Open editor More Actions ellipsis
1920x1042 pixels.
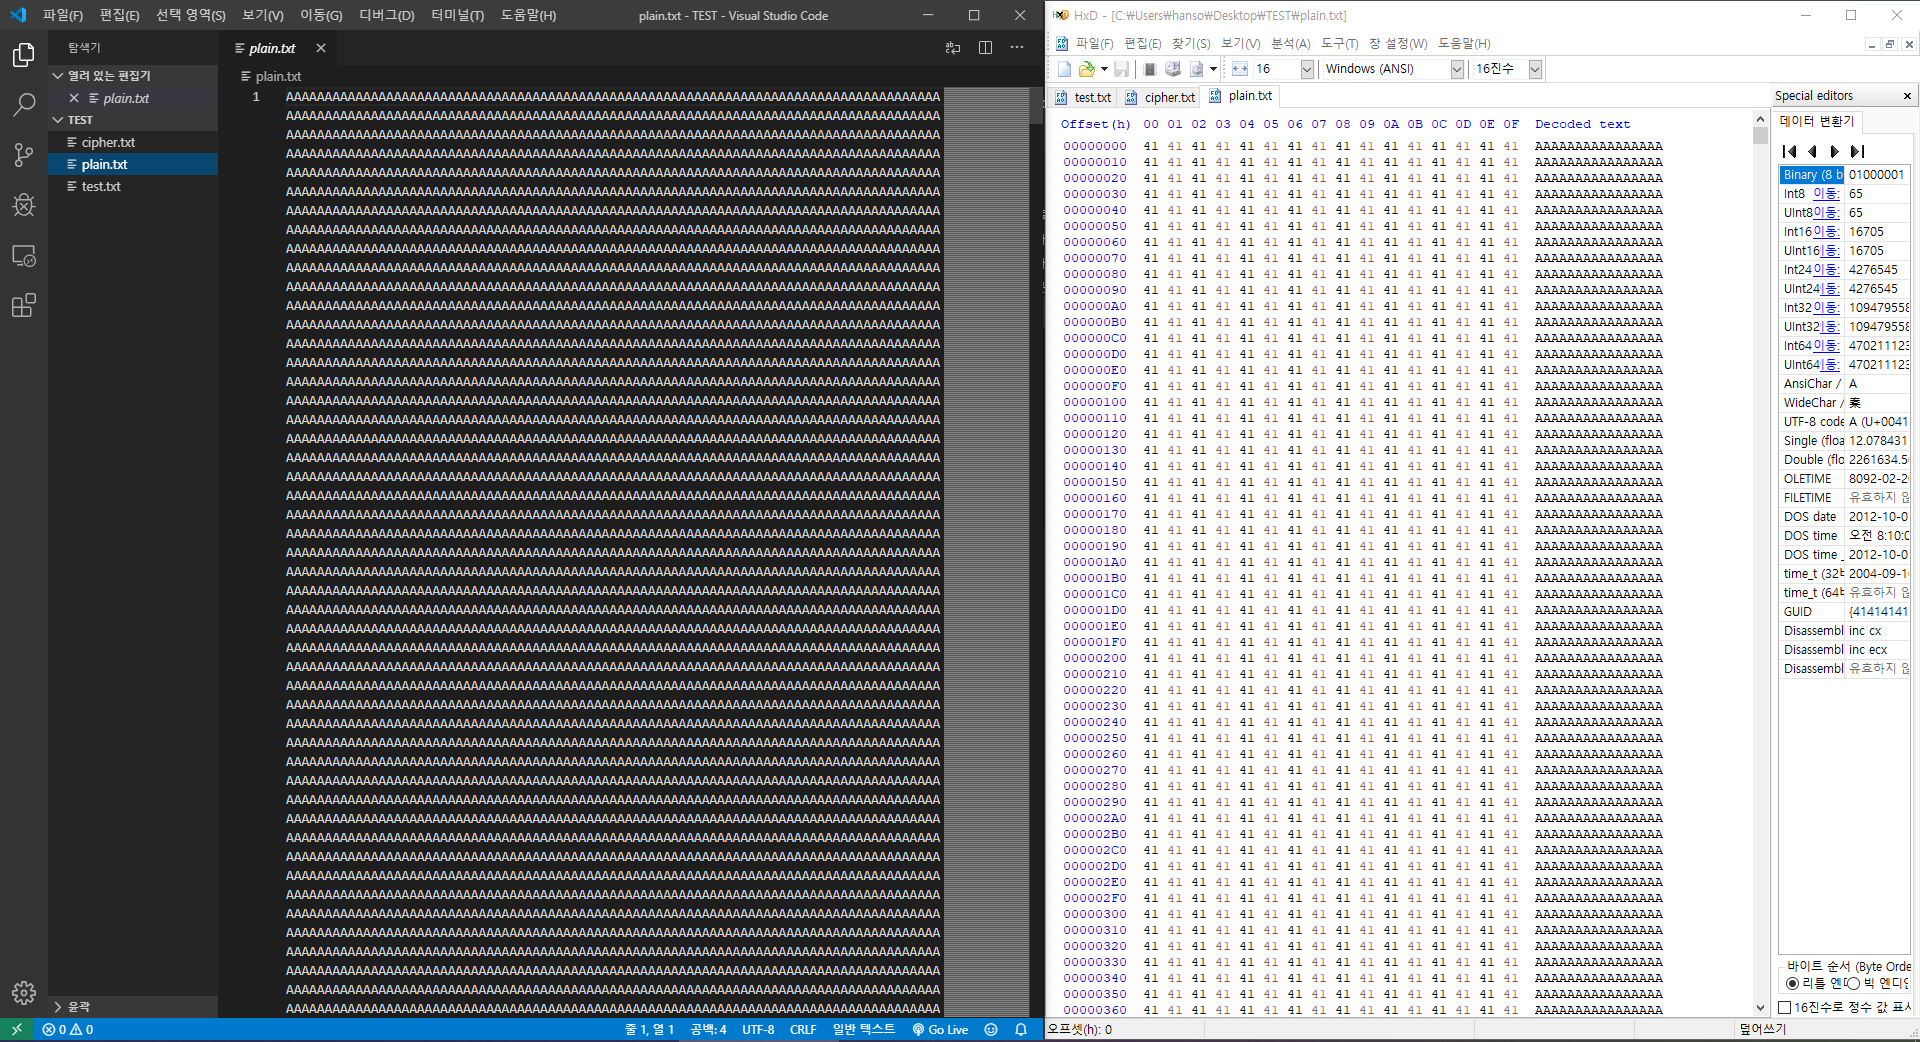1017,48
